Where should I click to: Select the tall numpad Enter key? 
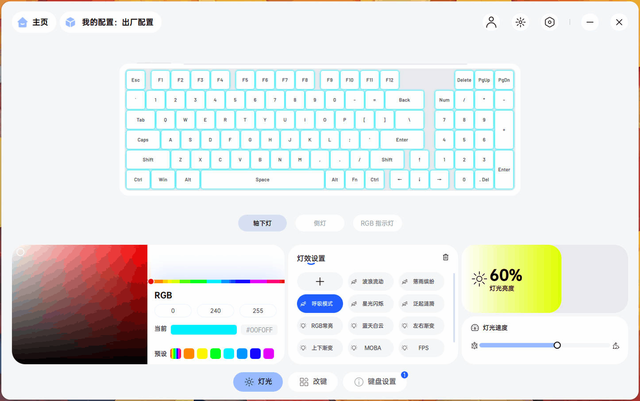(504, 169)
